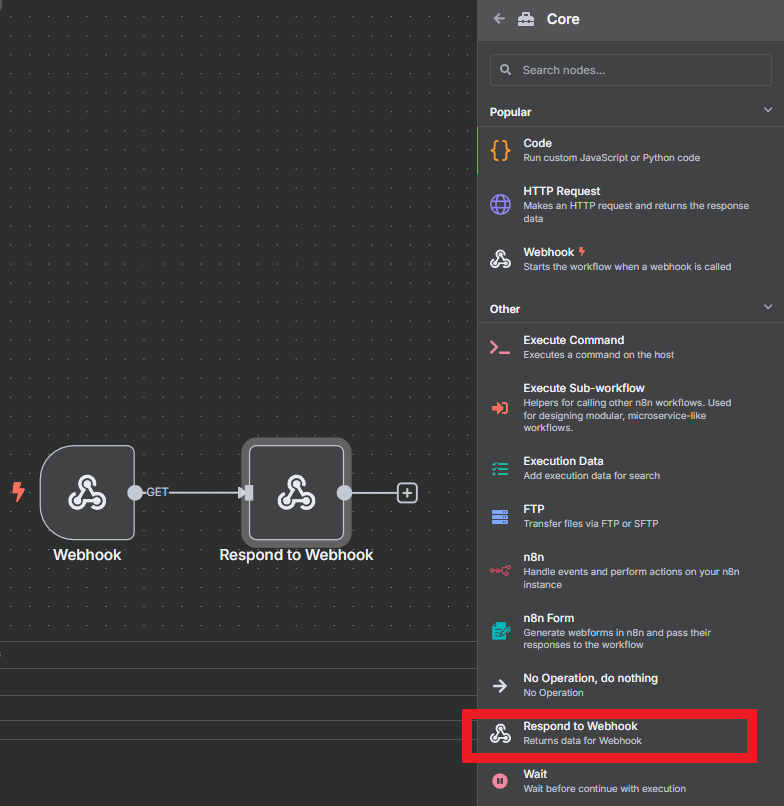This screenshot has height=806, width=784.
Task: Click the Wait pause icon
Action: click(500, 781)
